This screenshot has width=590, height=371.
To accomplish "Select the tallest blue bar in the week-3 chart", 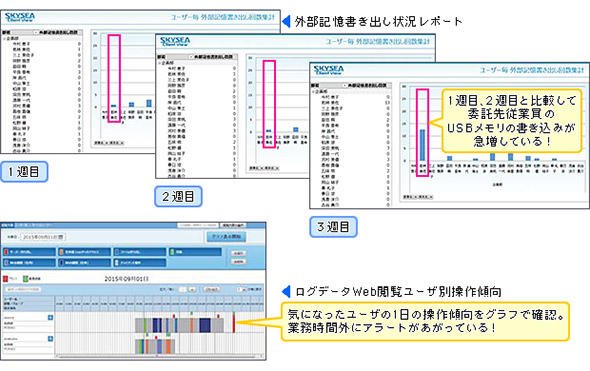I will pos(423,145).
